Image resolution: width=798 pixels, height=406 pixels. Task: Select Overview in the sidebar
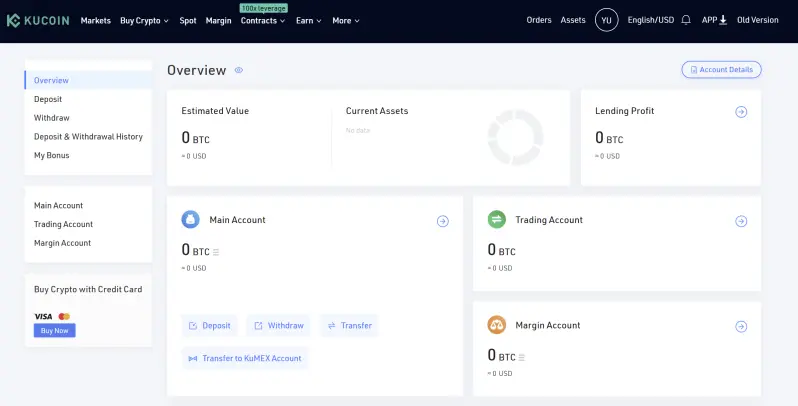coord(89,80)
